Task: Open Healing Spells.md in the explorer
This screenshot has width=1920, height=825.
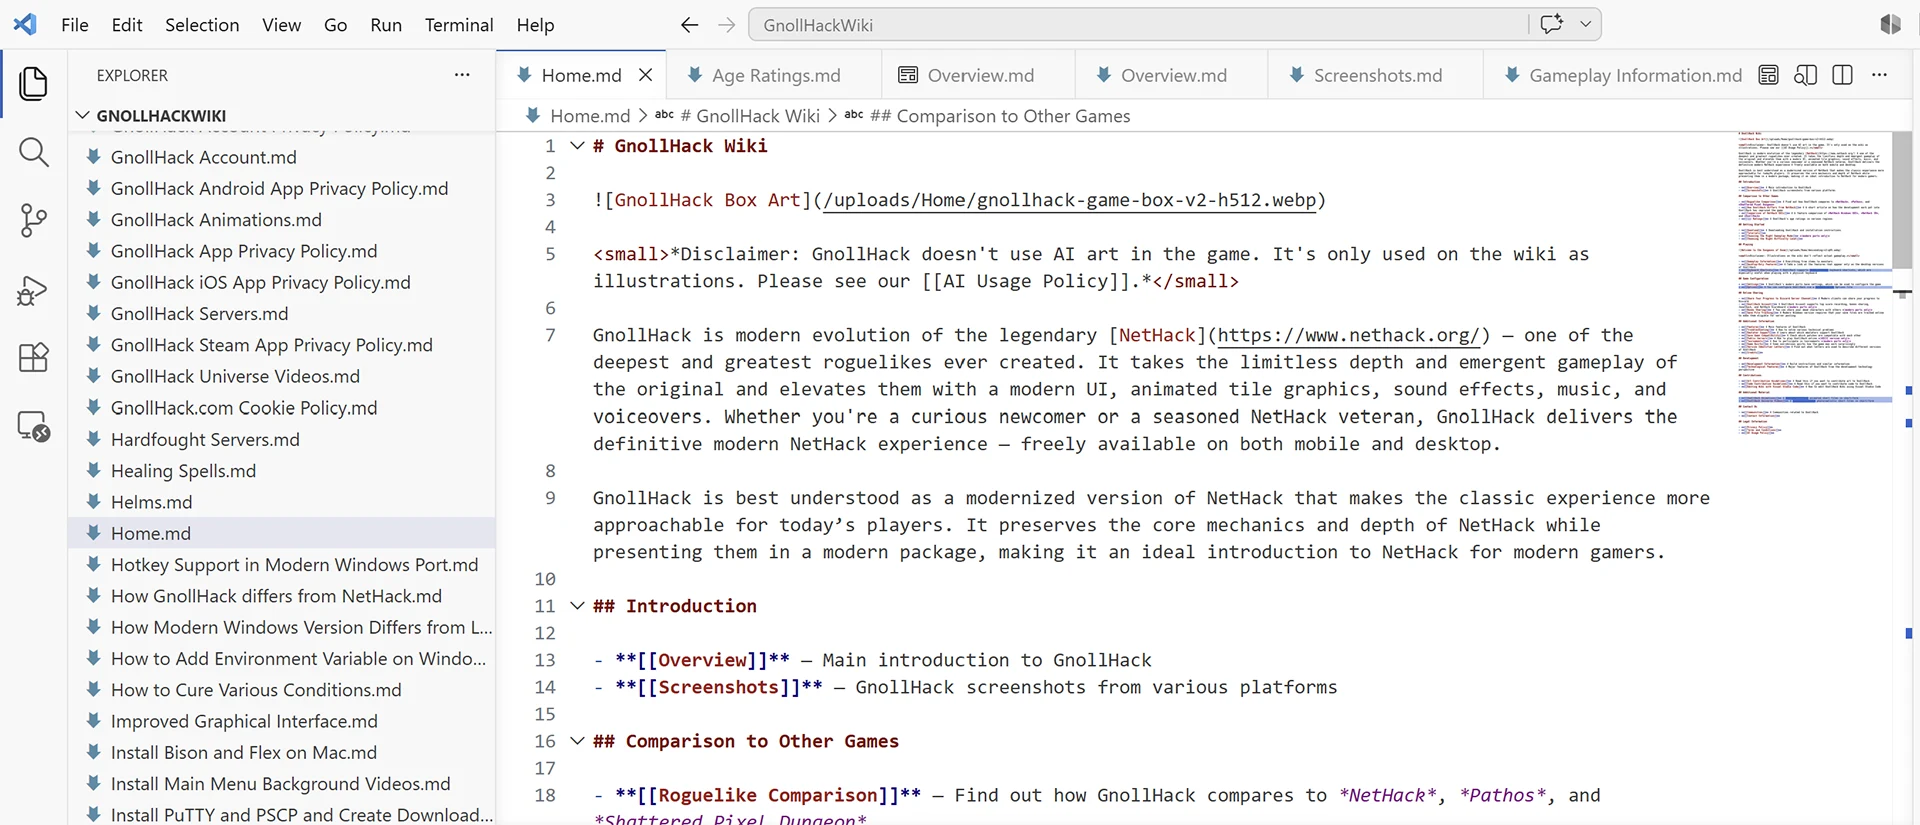Action: pyautogui.click(x=183, y=471)
